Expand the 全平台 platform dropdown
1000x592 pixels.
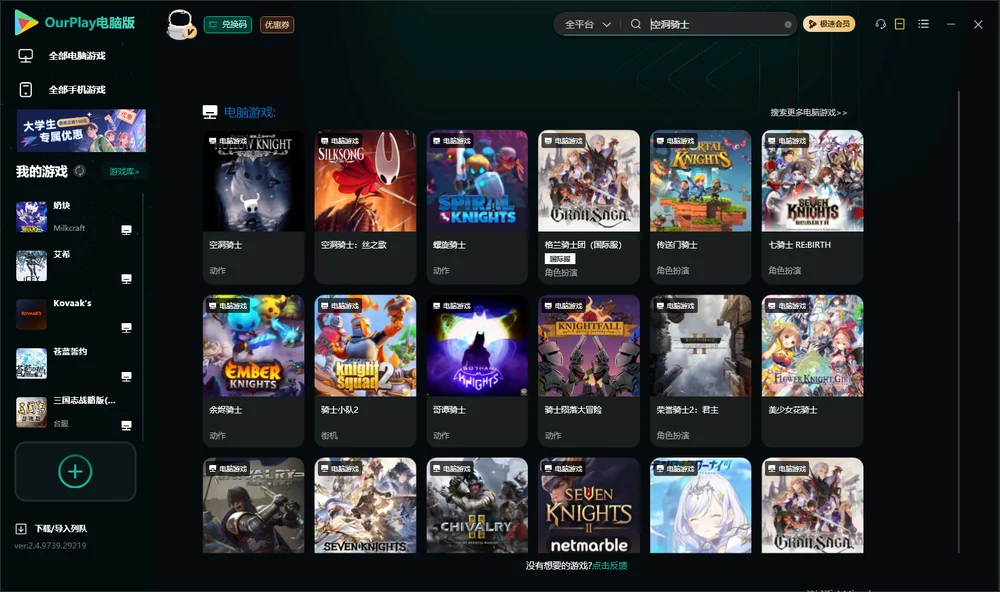(x=588, y=24)
